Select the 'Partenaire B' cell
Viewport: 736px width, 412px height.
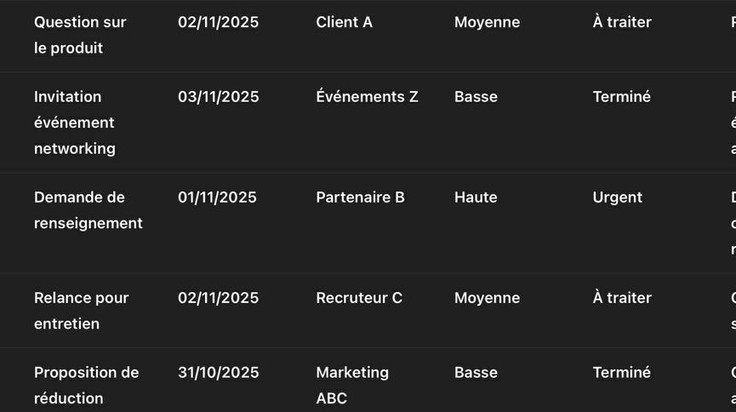point(360,197)
